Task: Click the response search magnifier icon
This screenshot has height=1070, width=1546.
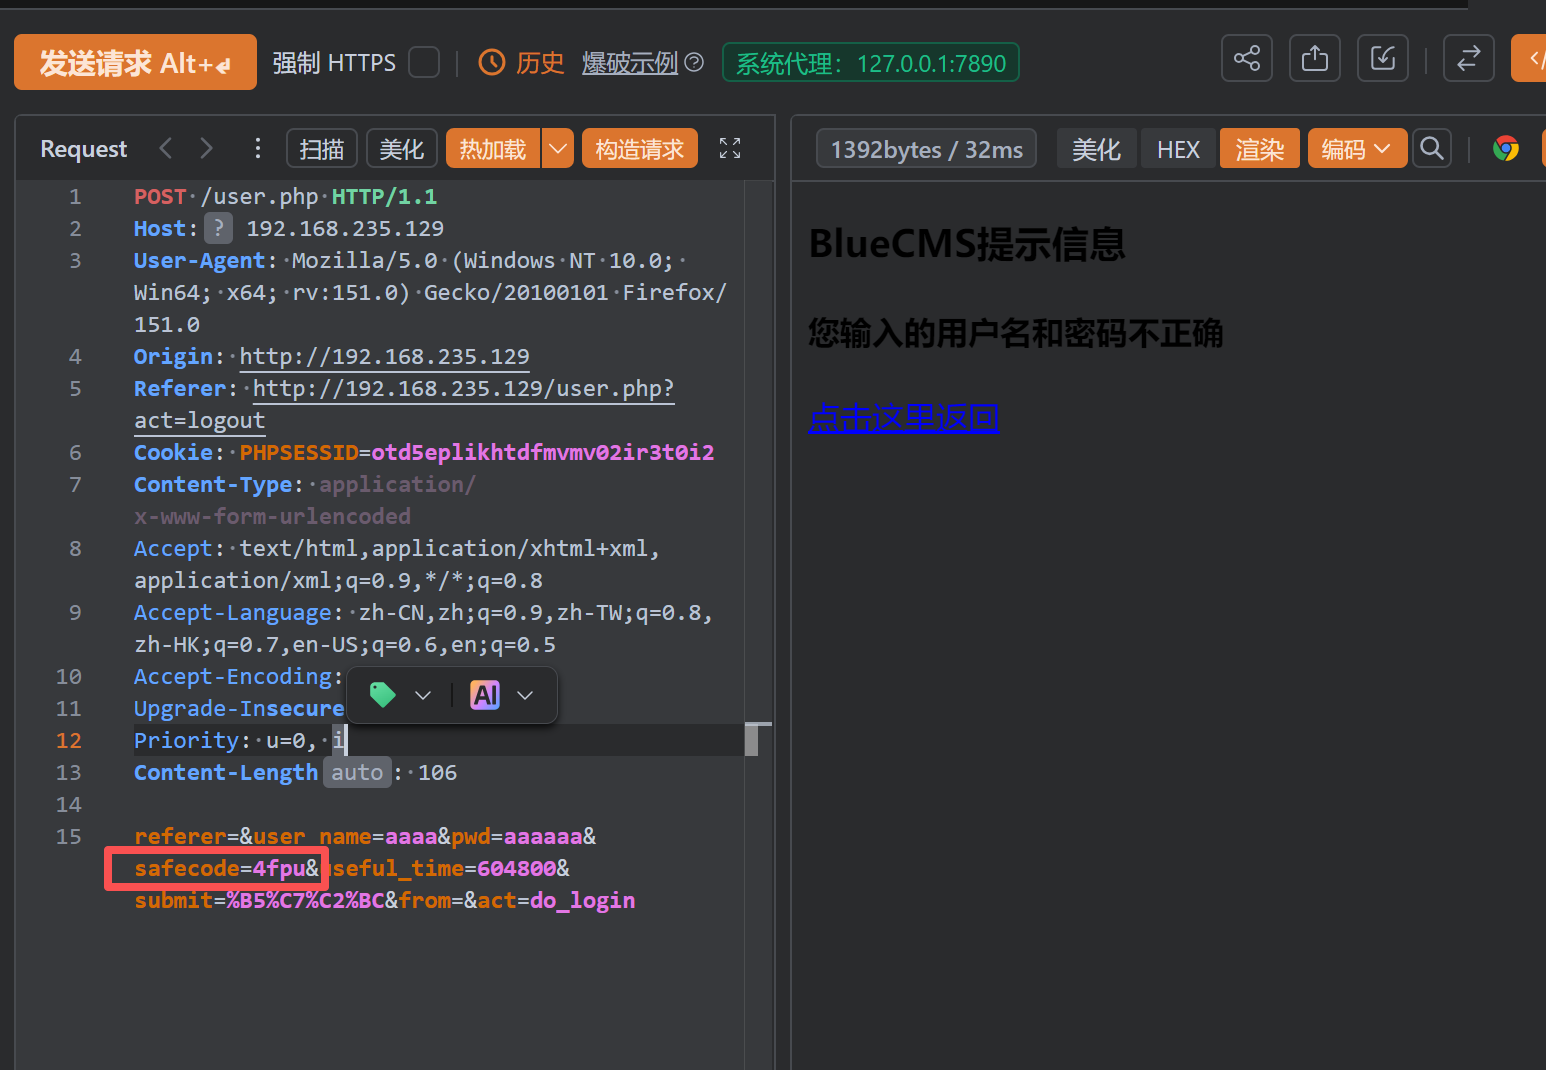Action: point(1432,149)
